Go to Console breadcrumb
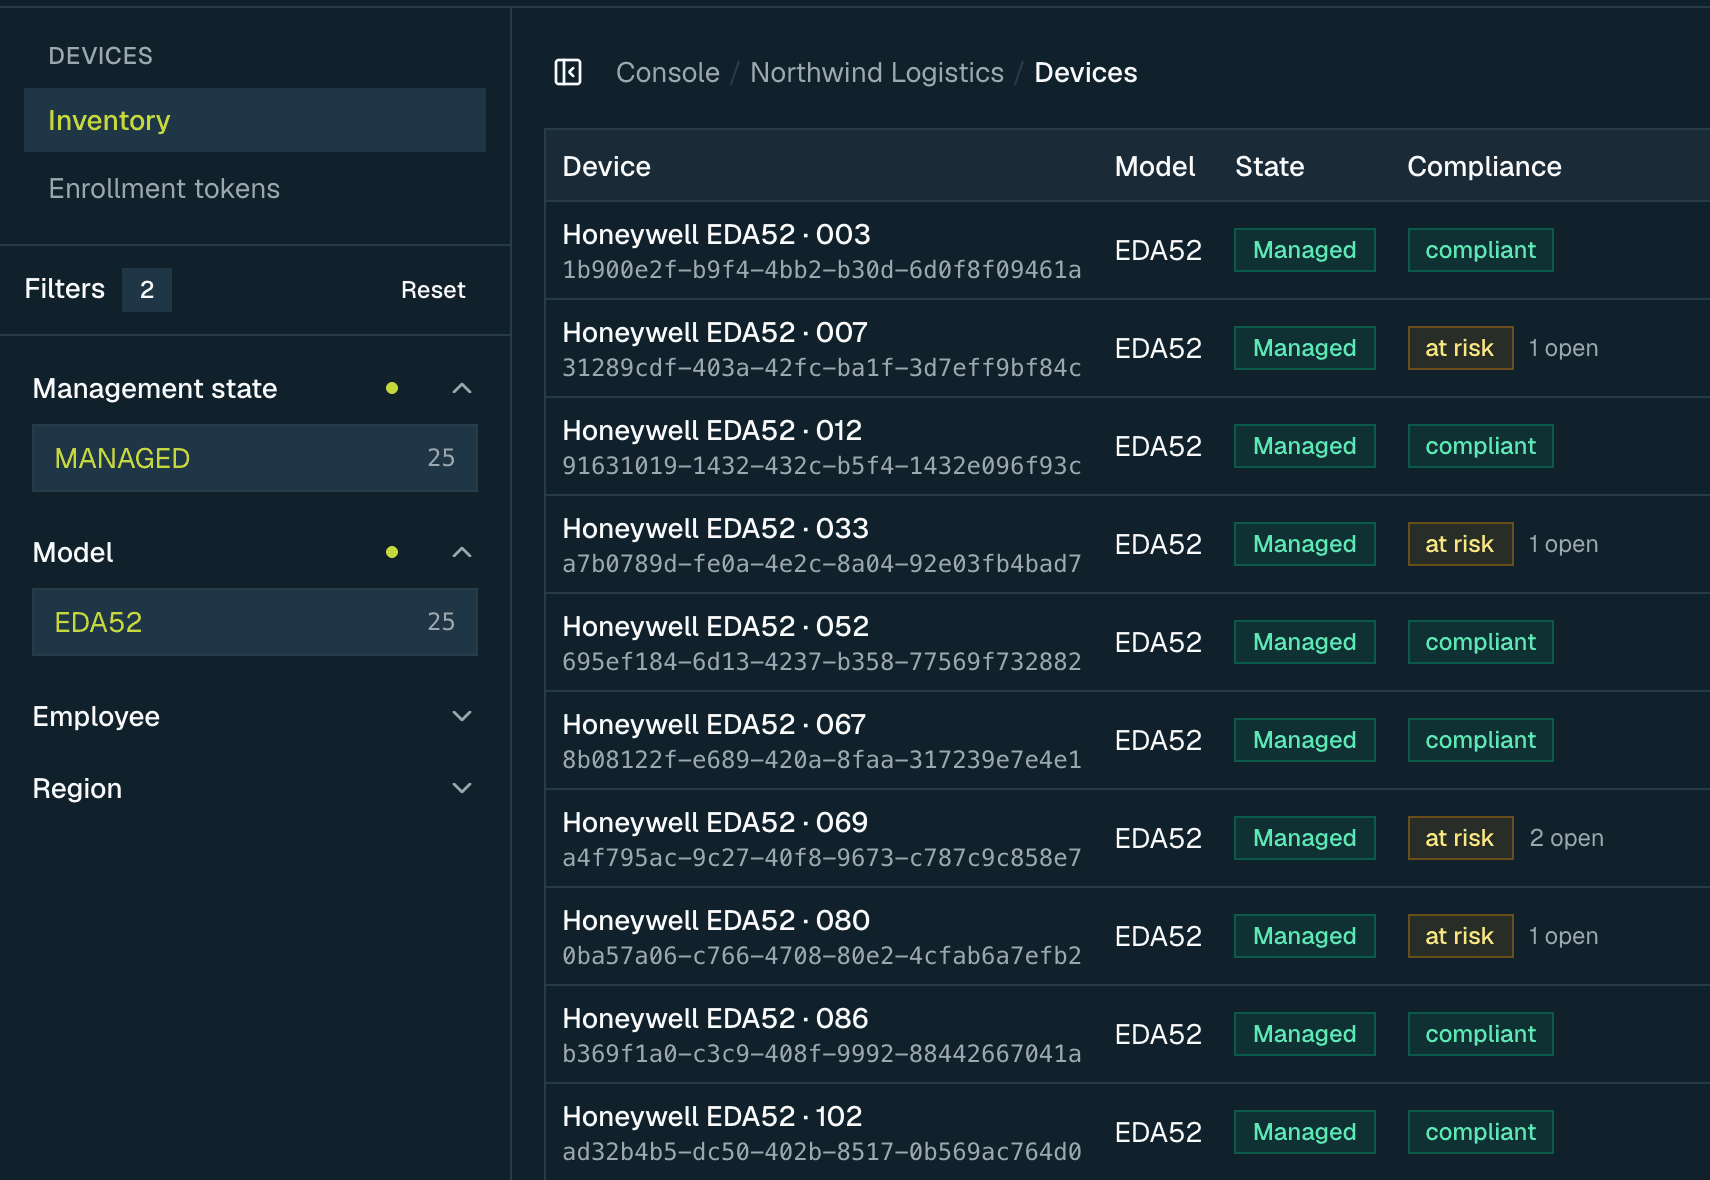Image resolution: width=1710 pixels, height=1180 pixels. (x=668, y=72)
